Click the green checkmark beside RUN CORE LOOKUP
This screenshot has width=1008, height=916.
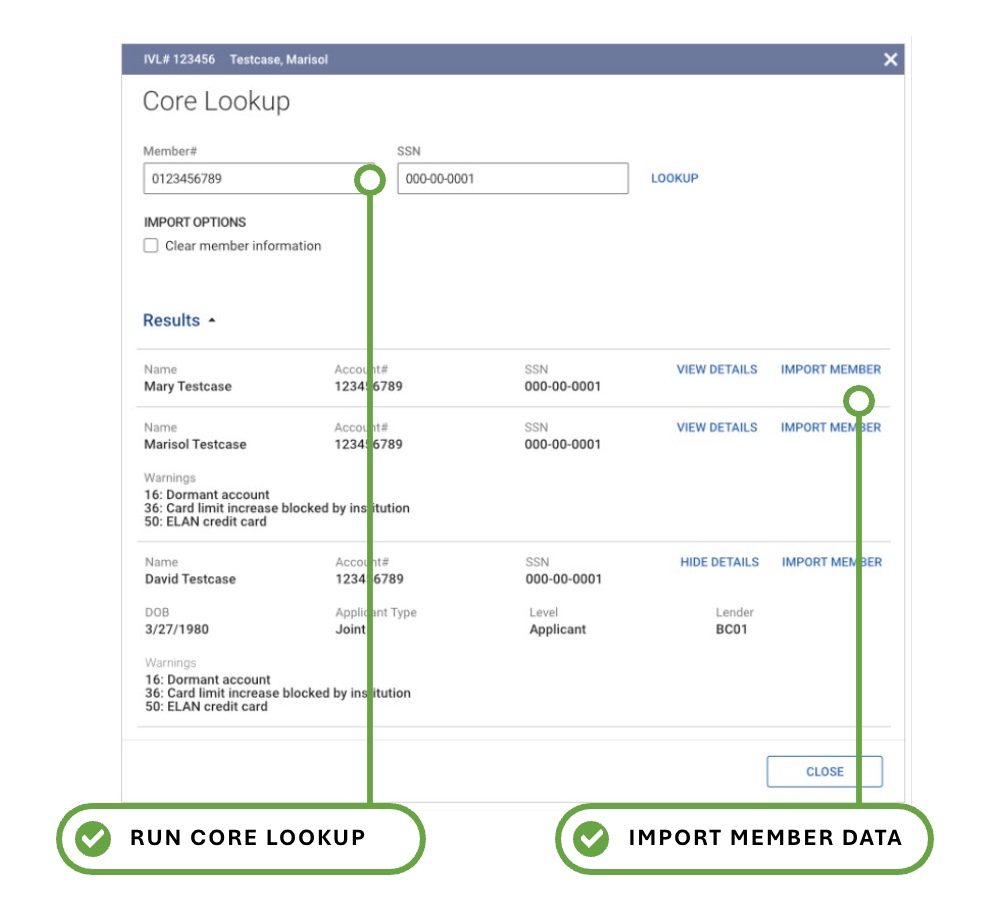coord(93,838)
